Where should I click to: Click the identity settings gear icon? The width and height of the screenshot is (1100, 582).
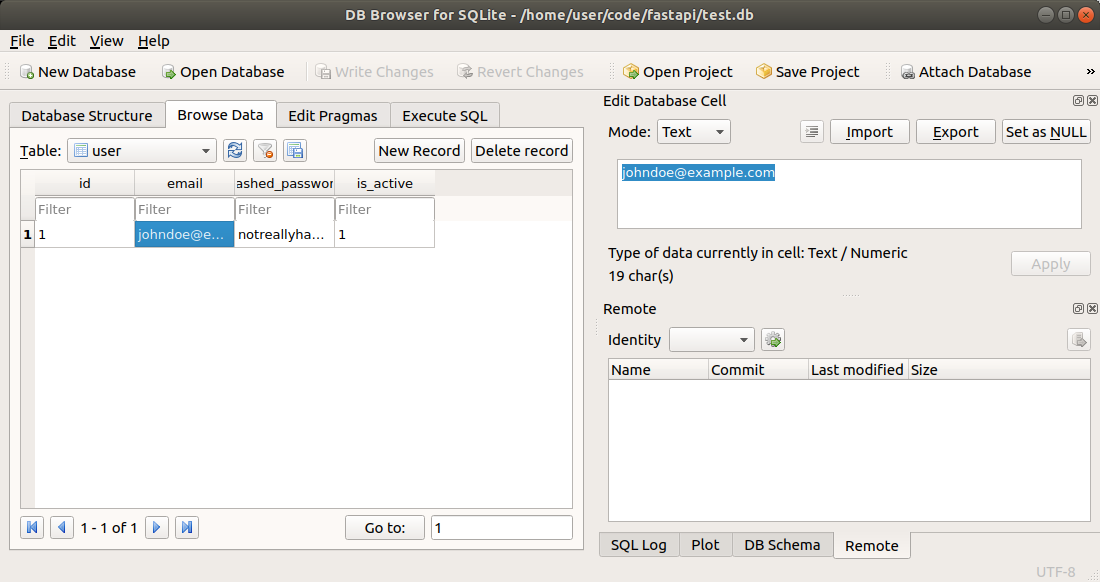coord(773,340)
